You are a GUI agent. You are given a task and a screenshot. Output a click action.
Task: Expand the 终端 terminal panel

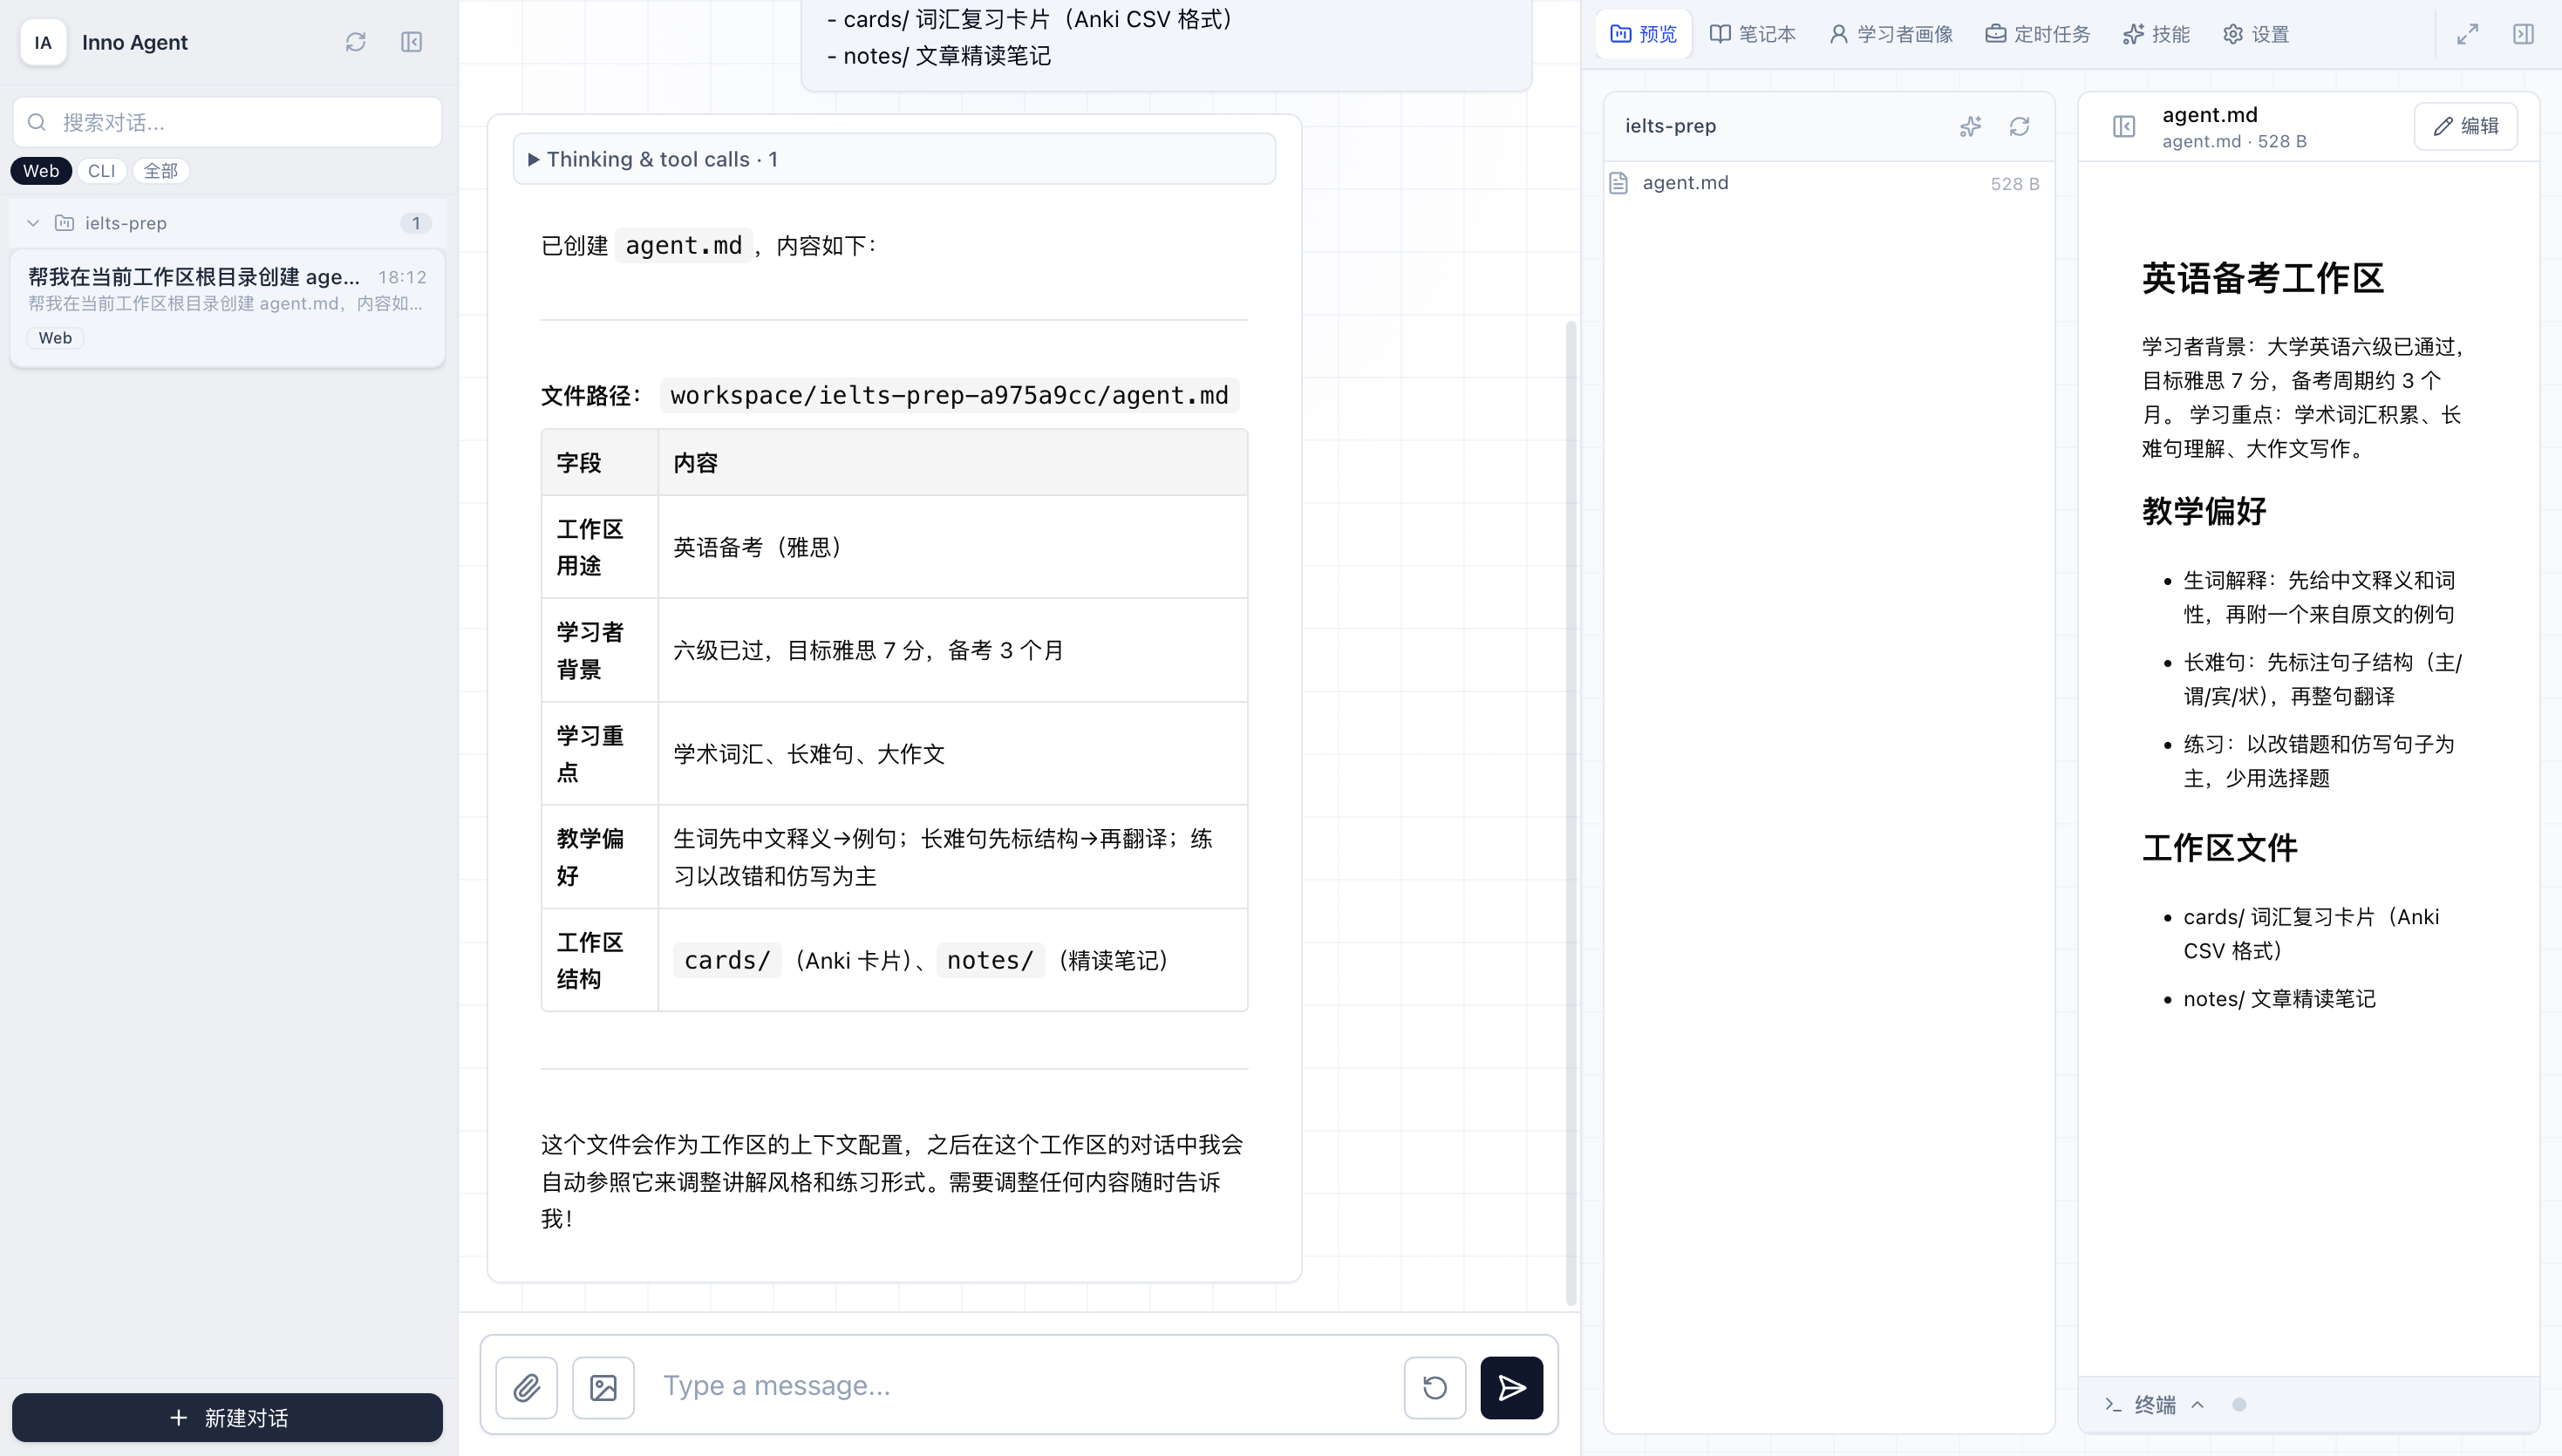2155,1404
